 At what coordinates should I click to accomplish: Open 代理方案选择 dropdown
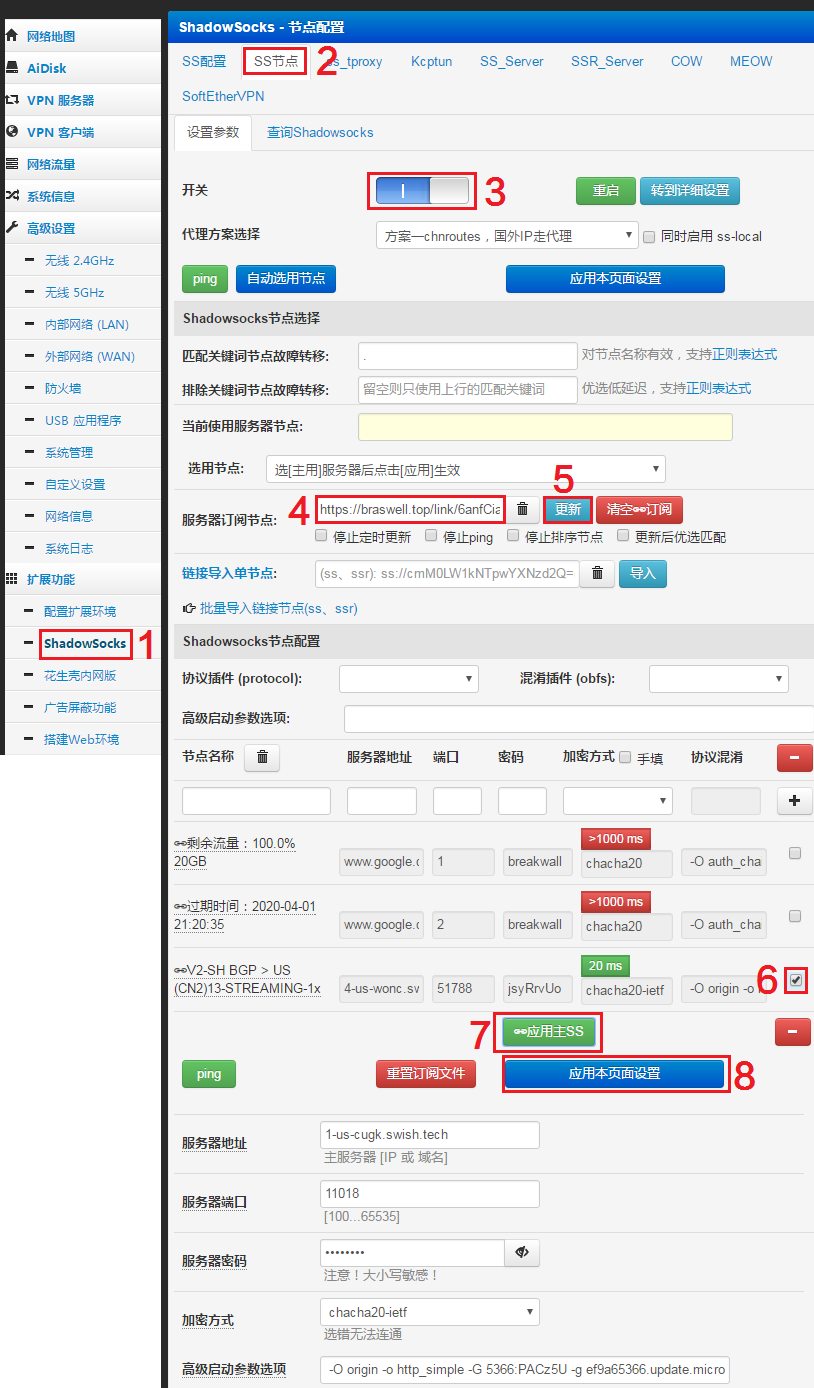[x=507, y=236]
